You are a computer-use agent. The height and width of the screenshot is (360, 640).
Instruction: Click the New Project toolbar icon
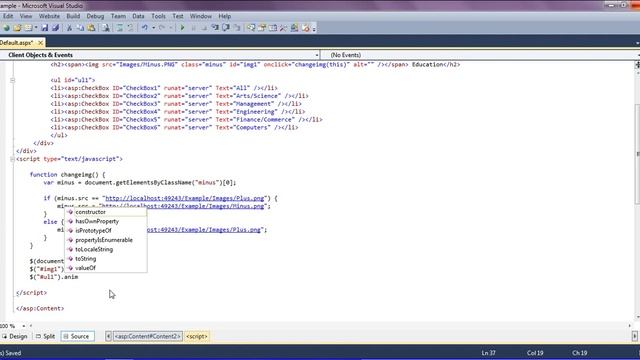[6, 28]
